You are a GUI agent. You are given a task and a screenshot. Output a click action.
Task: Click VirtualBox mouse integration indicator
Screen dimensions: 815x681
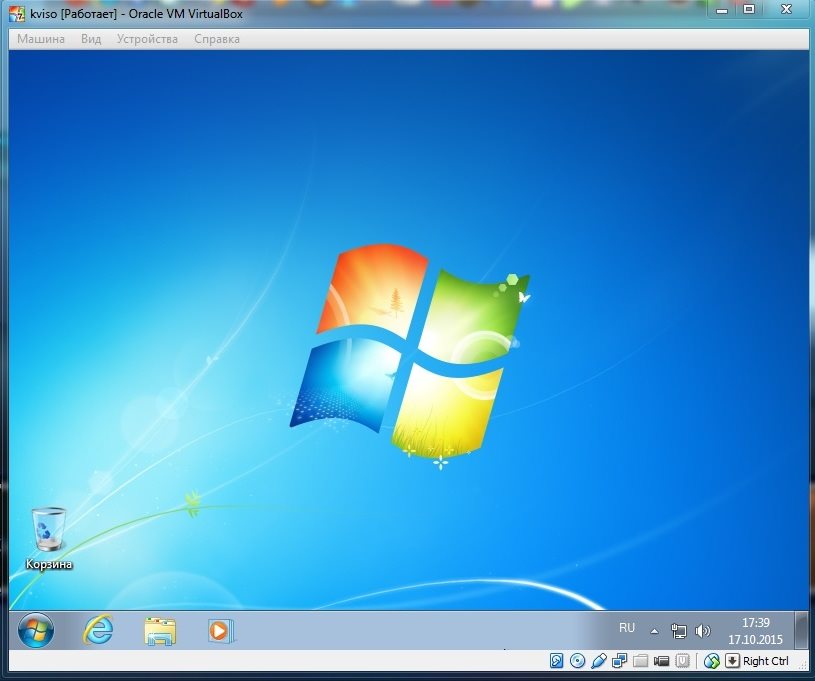coord(712,661)
